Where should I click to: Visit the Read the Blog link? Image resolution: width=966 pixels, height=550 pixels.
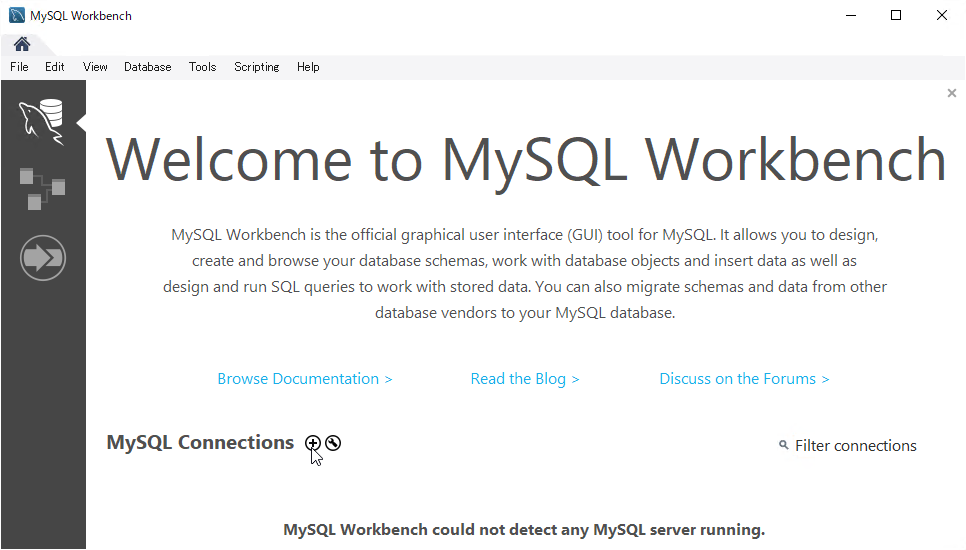click(x=525, y=379)
